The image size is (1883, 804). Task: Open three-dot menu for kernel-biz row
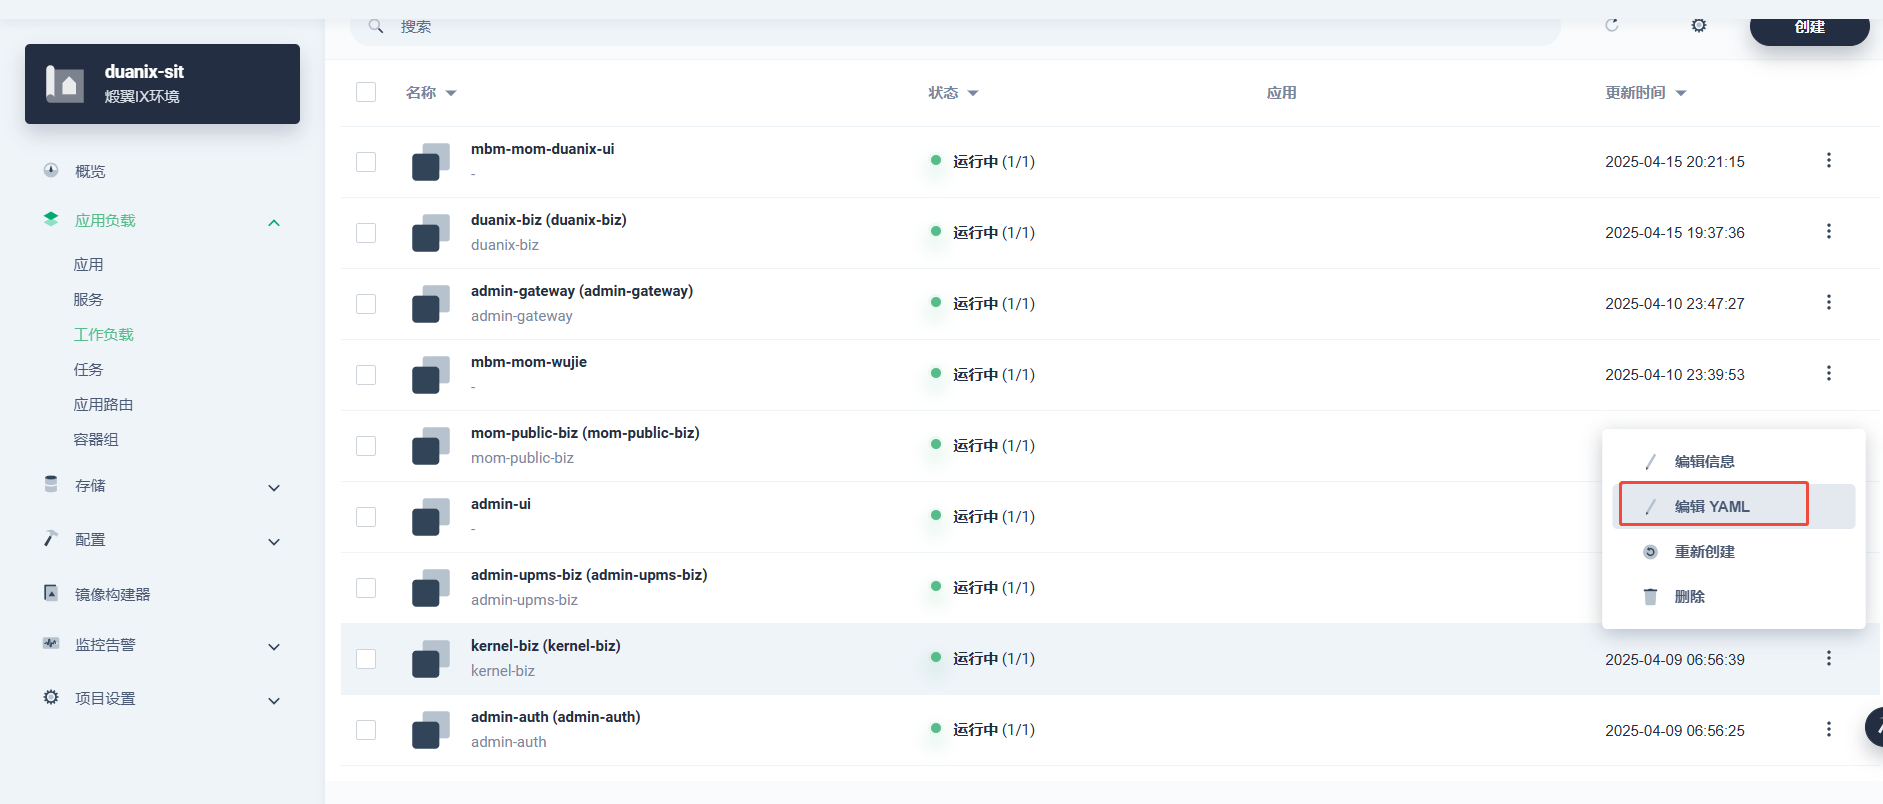[x=1828, y=658]
